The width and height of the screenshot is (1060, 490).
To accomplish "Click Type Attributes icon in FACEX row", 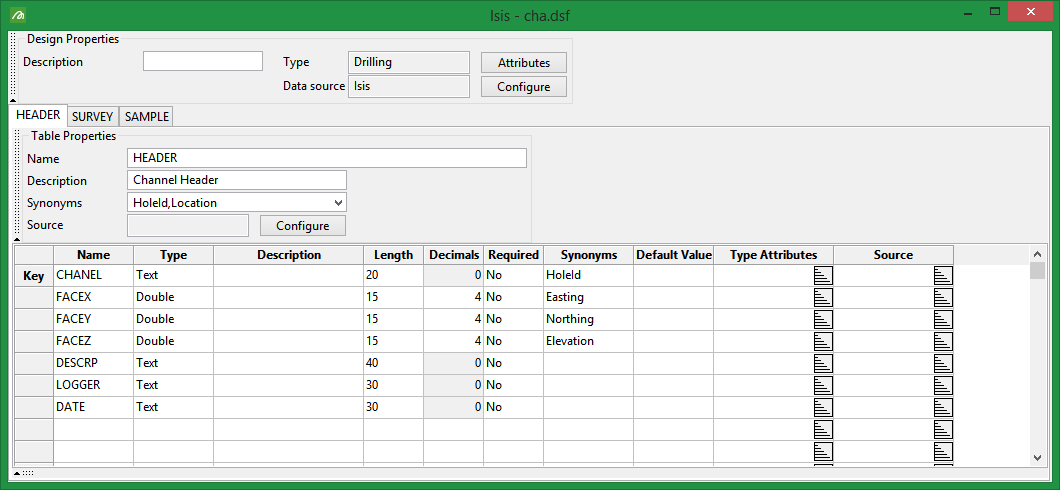I will point(823,297).
